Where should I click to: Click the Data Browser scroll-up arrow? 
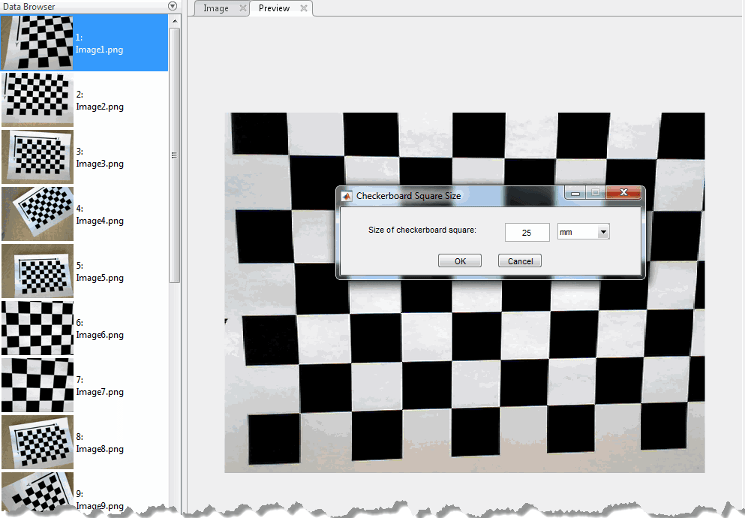(174, 21)
